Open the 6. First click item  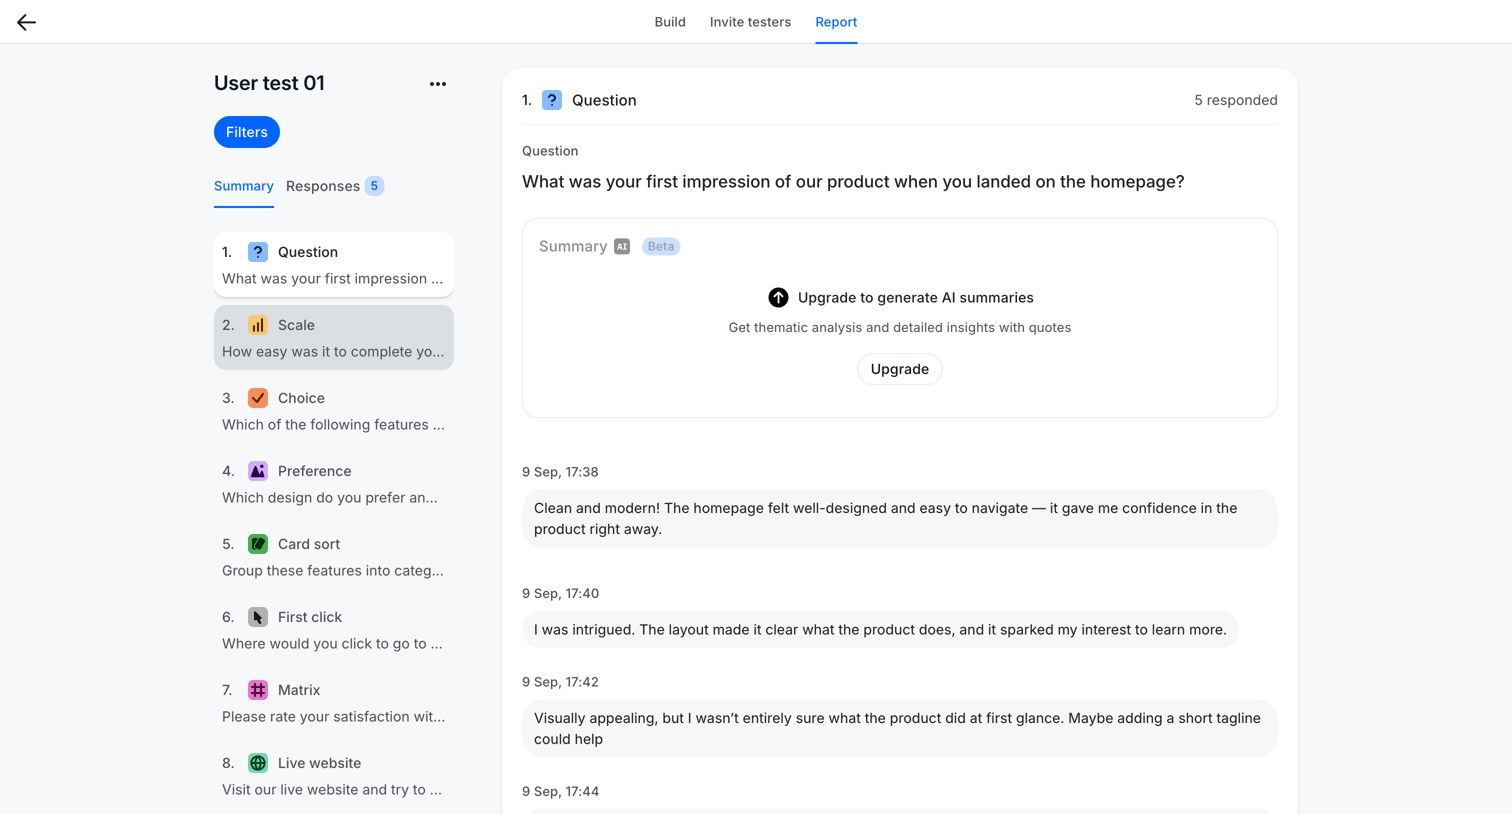334,630
